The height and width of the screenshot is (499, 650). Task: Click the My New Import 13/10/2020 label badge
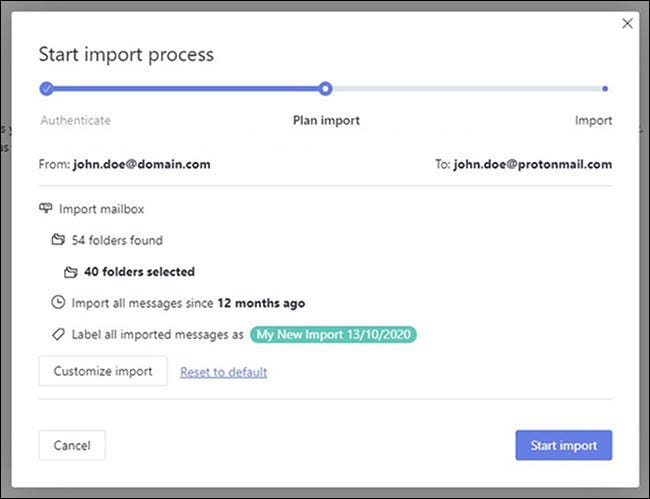tap(333, 334)
